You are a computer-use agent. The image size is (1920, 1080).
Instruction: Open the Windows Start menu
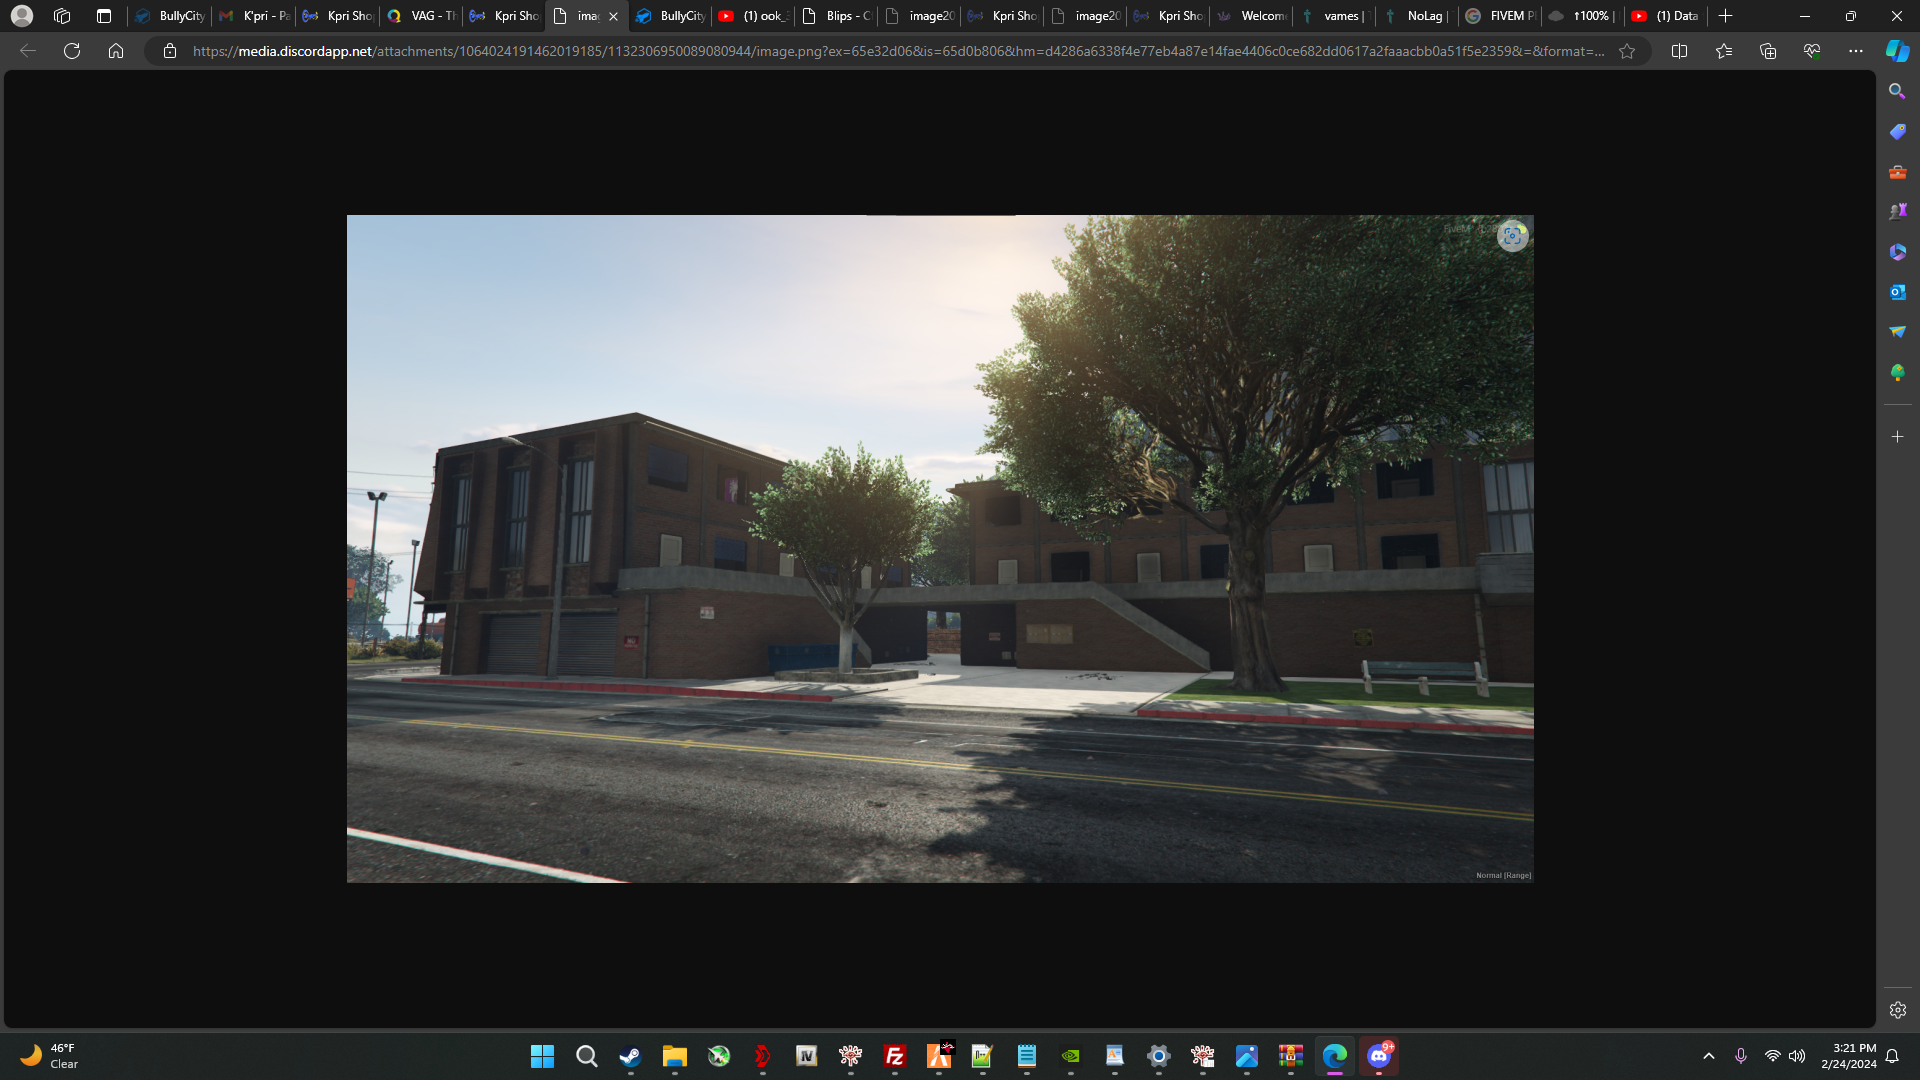tap(542, 1056)
